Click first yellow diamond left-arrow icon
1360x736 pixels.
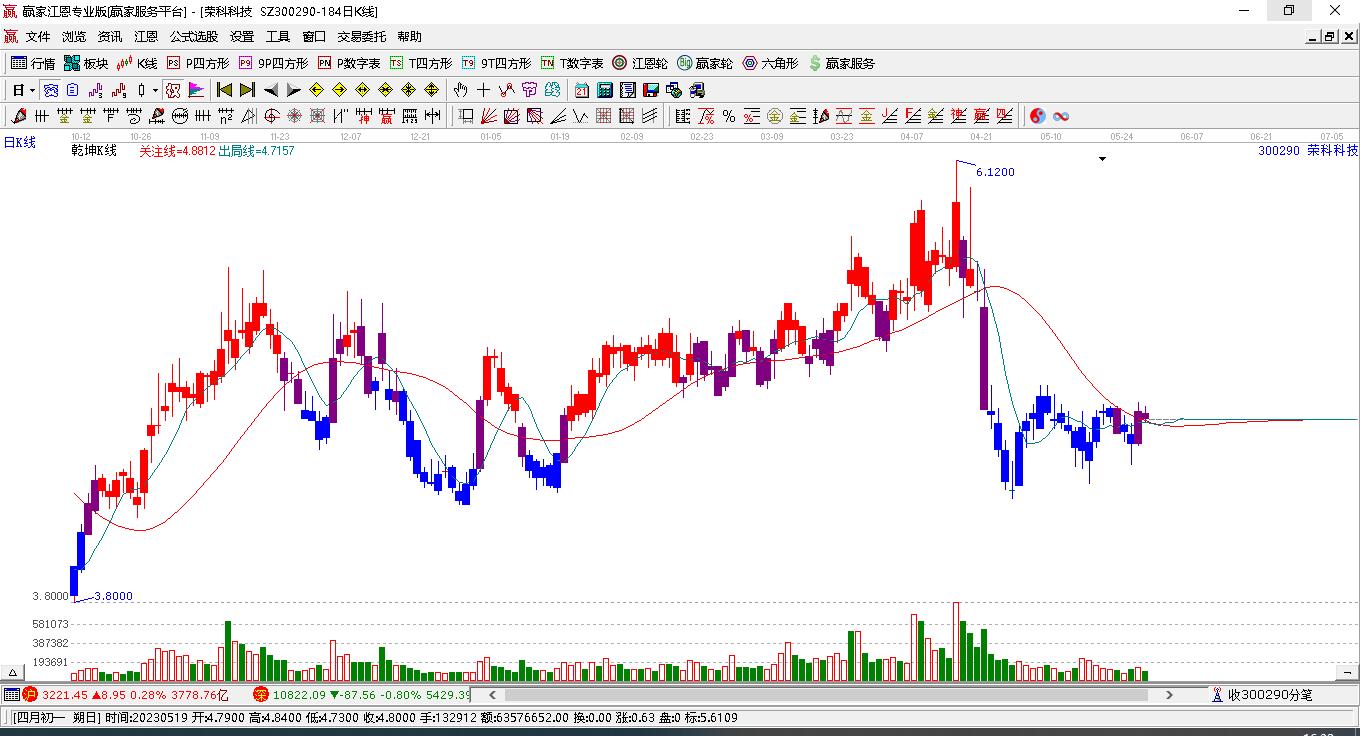pyautogui.click(x=316, y=90)
